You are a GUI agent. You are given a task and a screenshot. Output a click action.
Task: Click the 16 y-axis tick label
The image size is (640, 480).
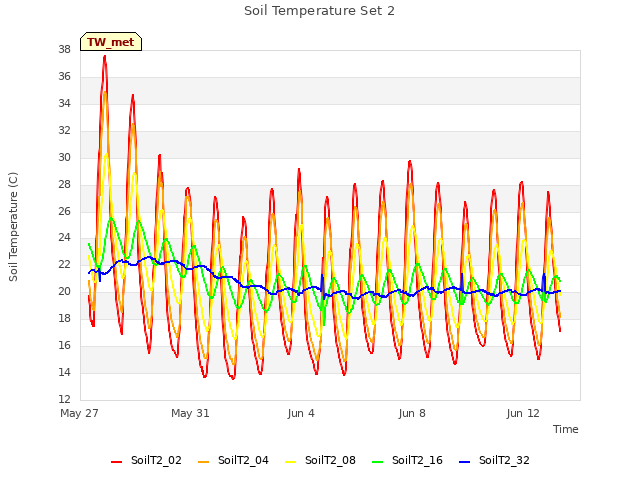(x=64, y=345)
